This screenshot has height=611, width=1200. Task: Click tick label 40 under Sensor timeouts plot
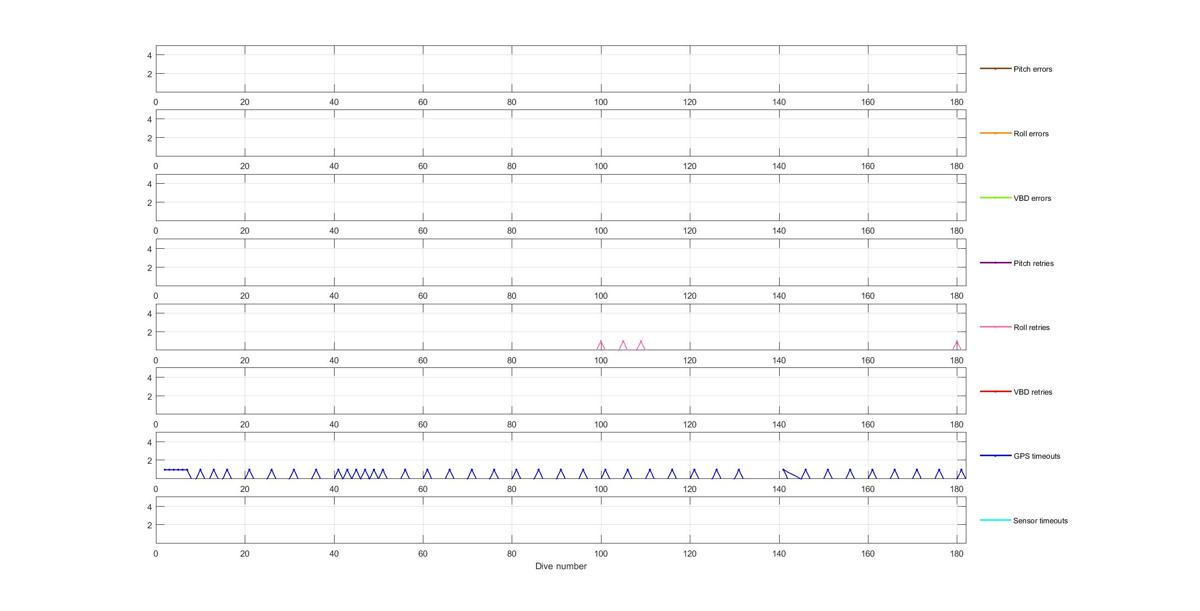click(x=334, y=553)
